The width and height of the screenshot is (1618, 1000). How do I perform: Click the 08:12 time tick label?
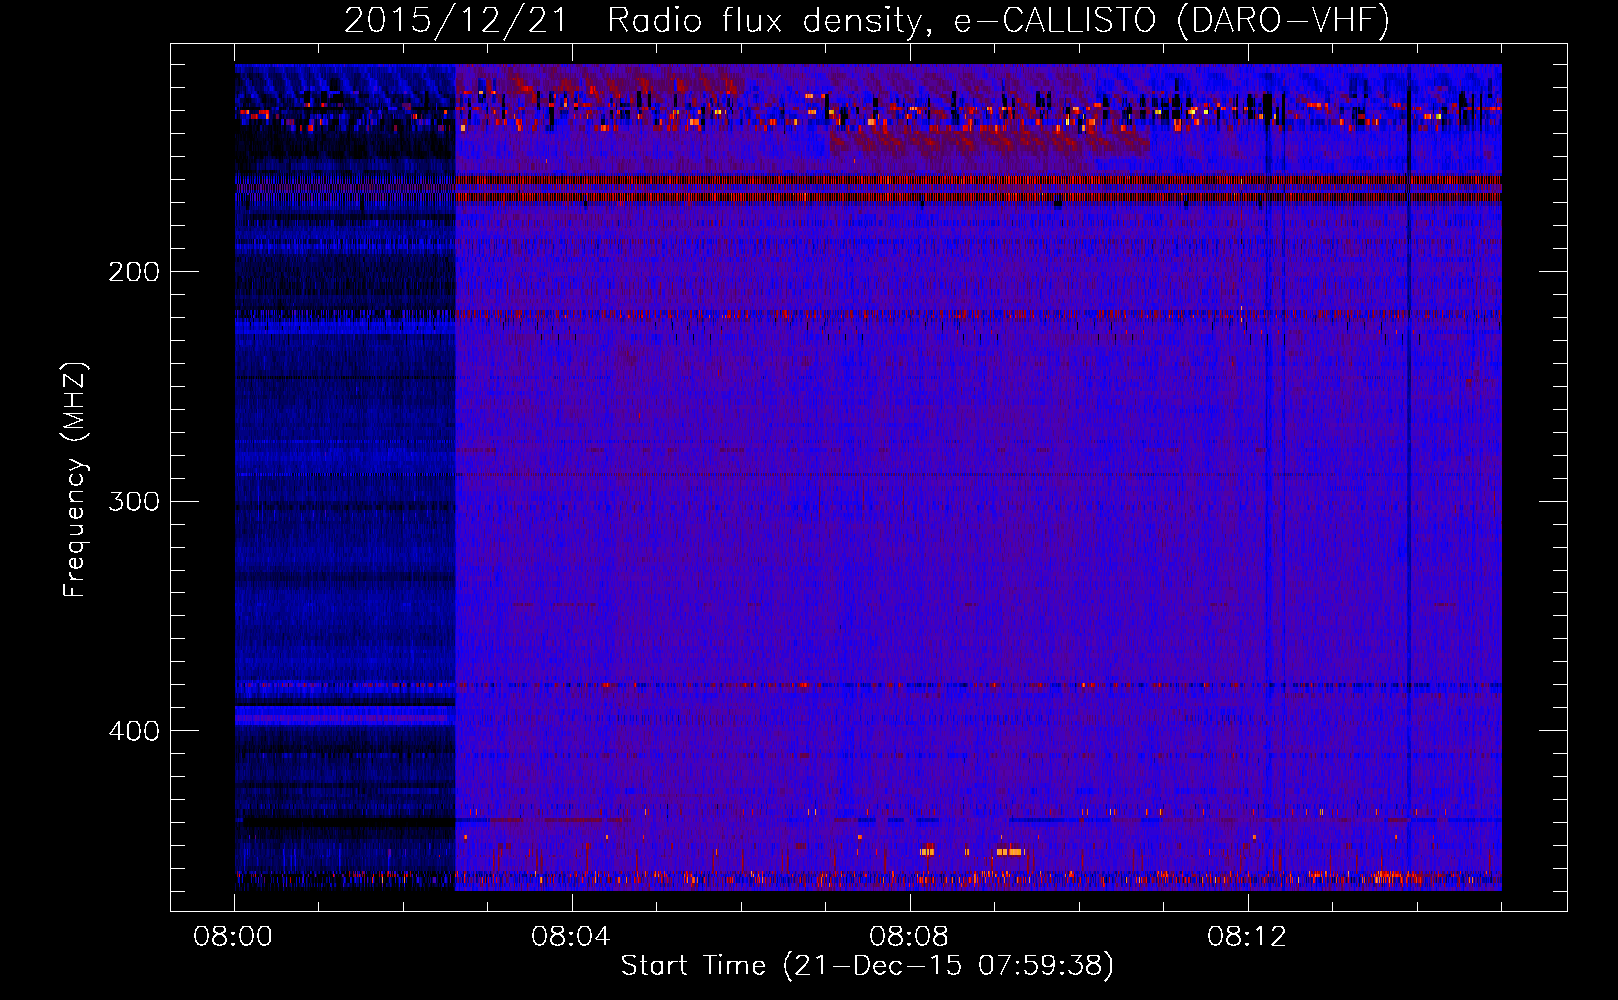pos(1247,937)
